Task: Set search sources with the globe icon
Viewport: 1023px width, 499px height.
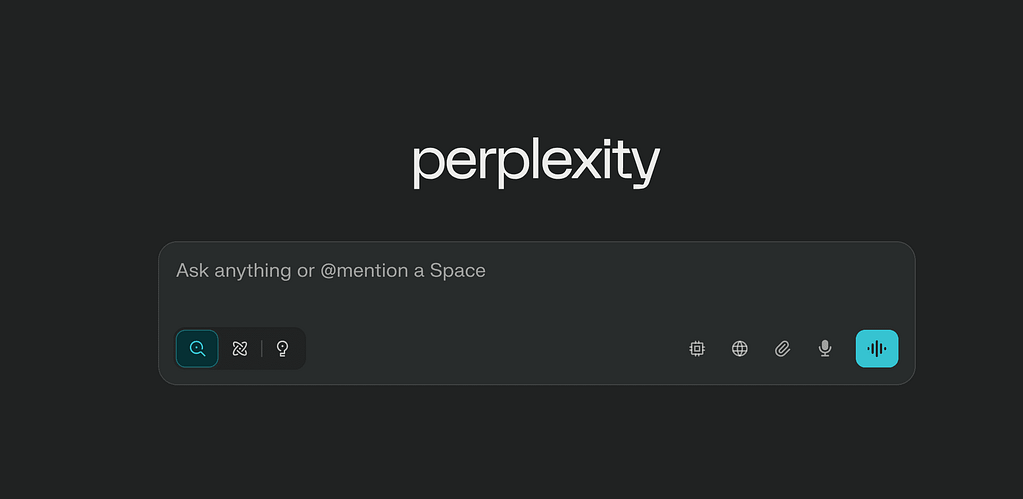Action: pos(740,349)
